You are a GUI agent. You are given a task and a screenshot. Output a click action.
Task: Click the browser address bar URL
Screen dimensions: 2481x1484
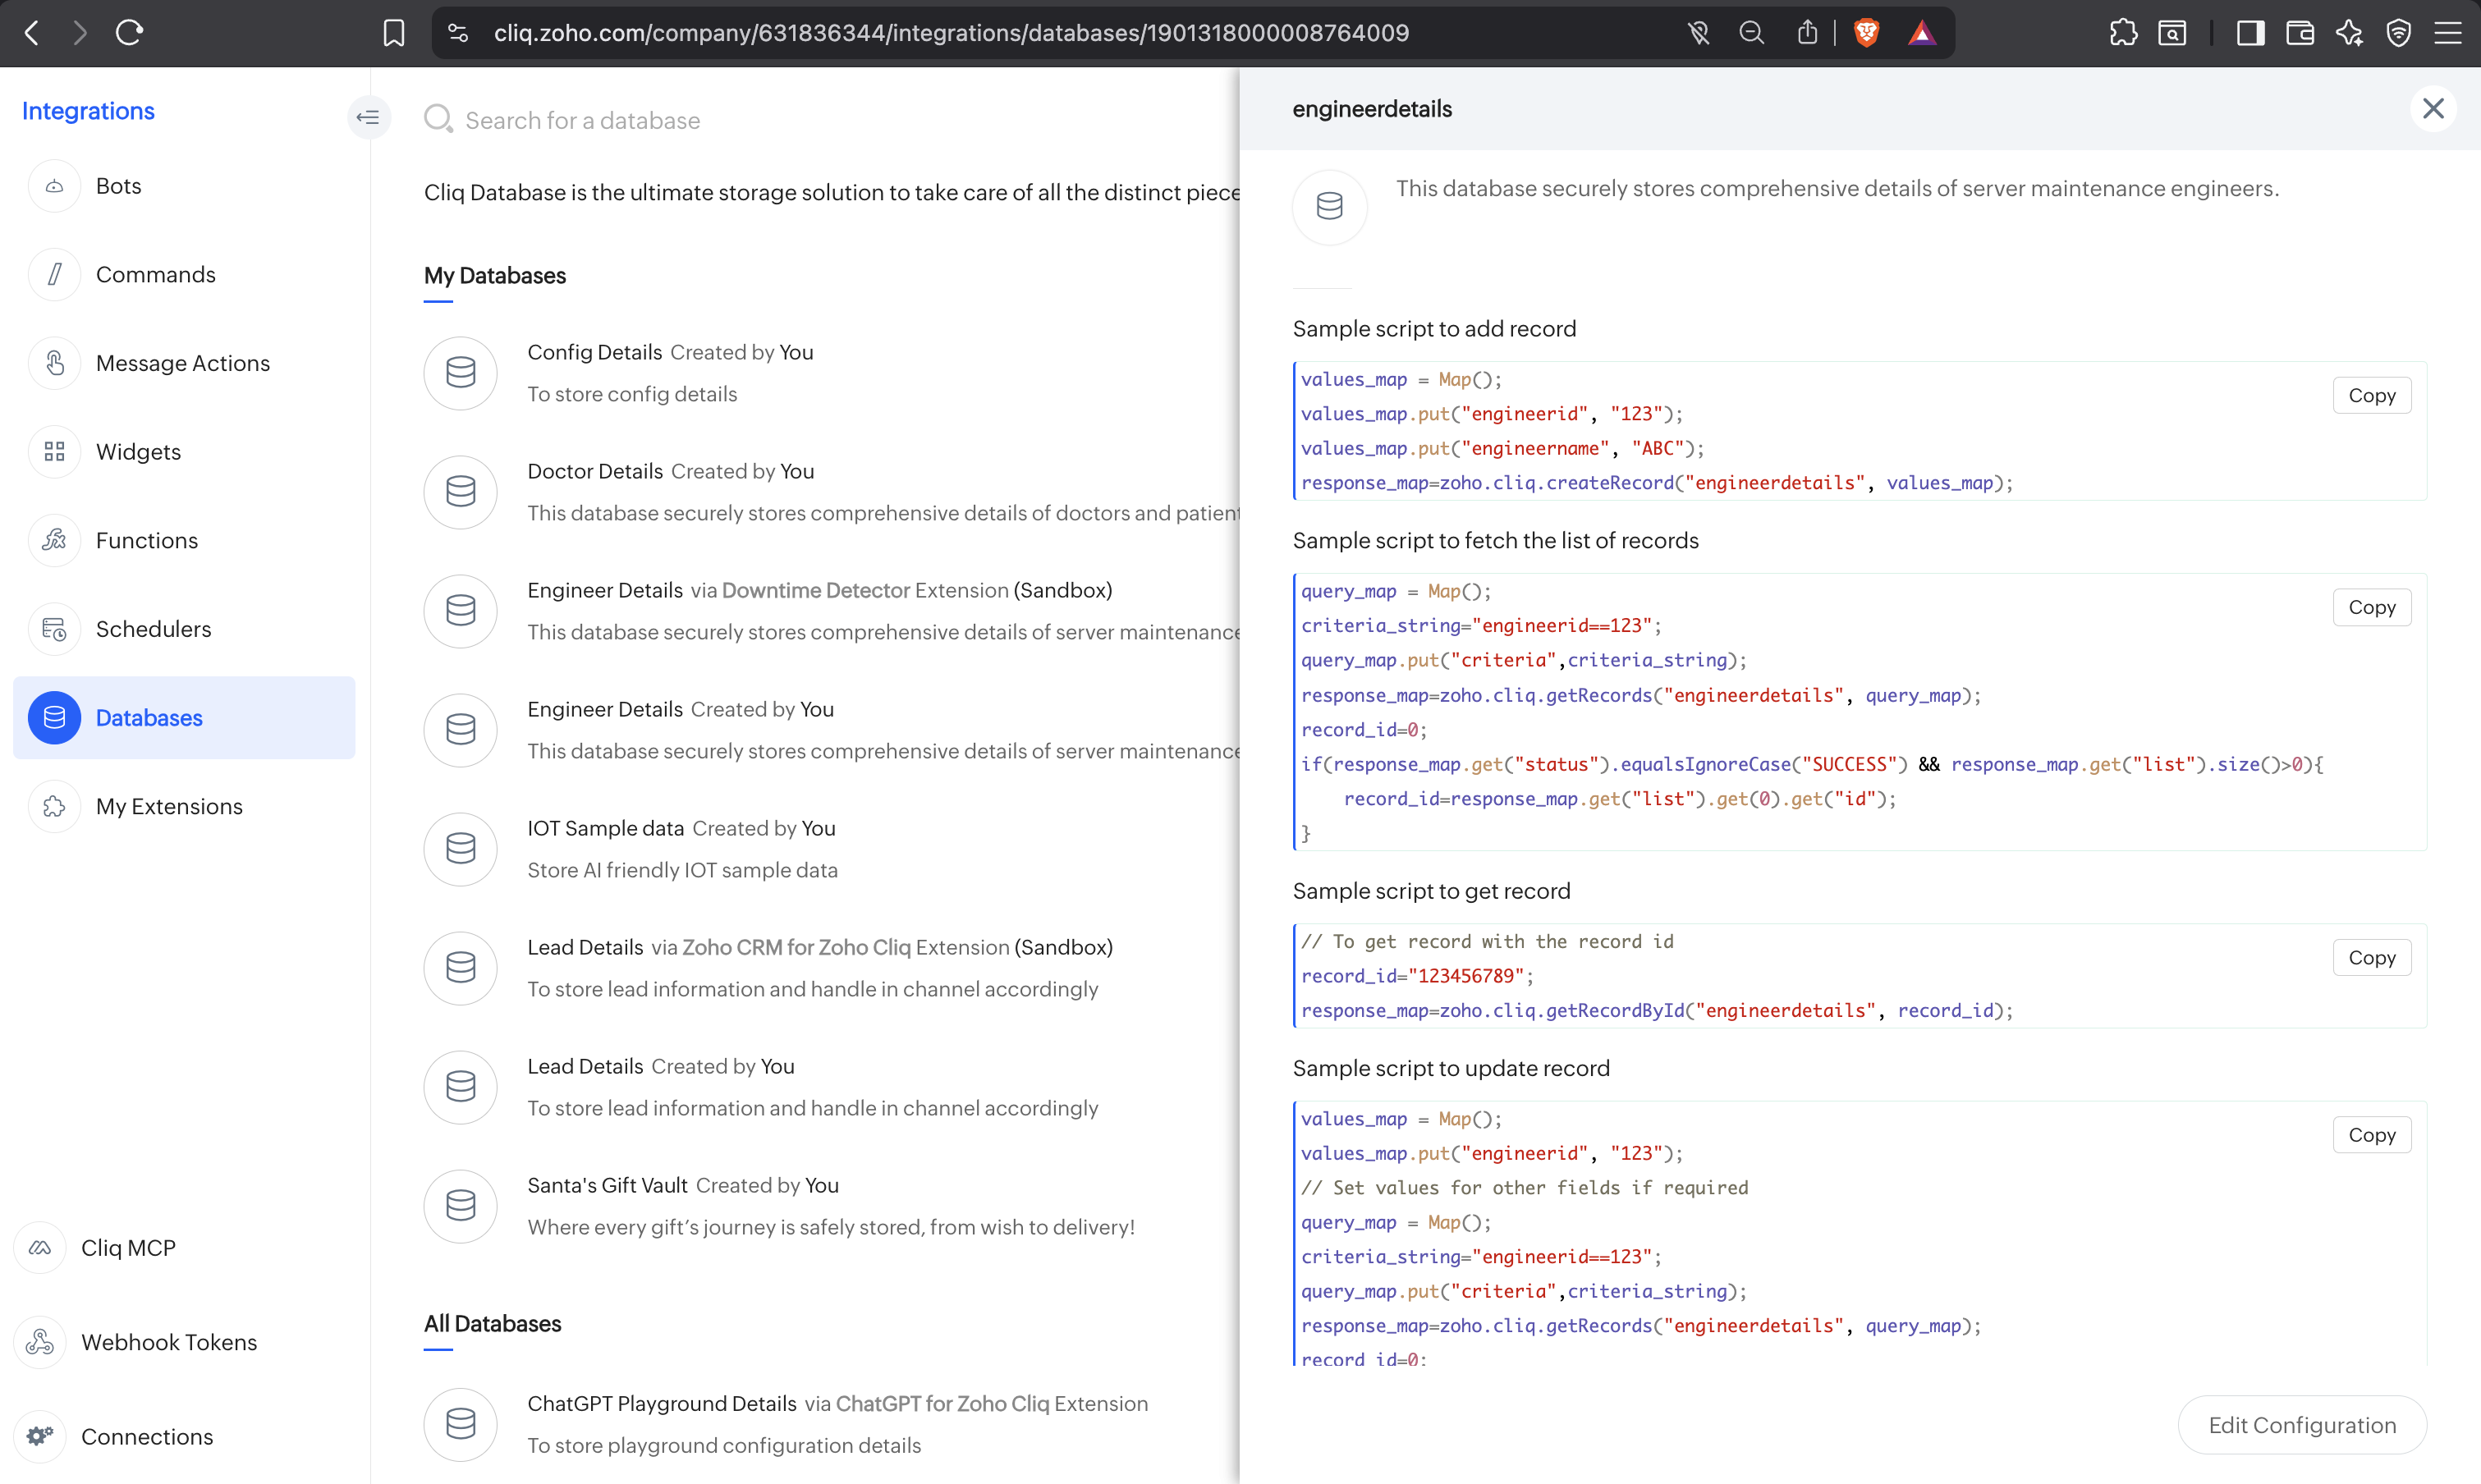tap(951, 33)
